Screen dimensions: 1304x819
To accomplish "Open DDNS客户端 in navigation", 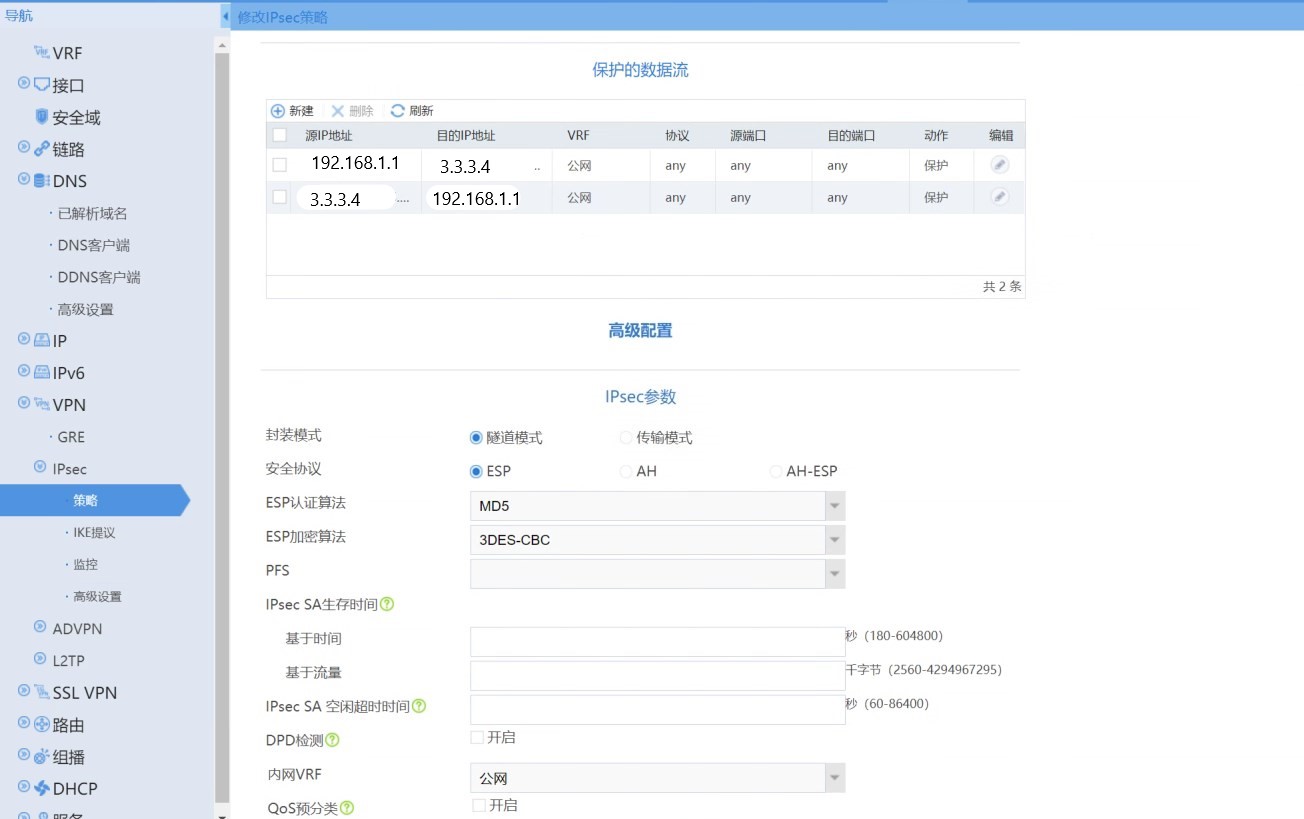I will point(98,277).
